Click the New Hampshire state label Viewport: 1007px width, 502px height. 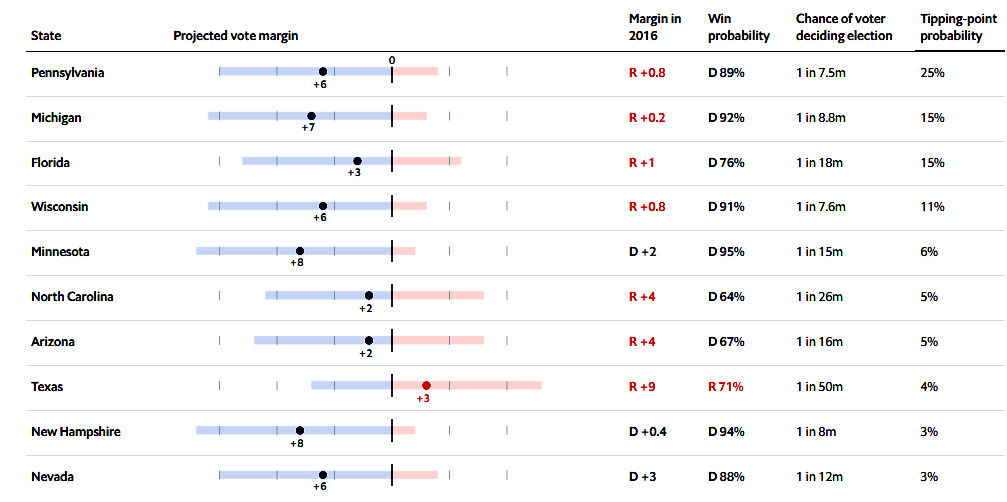point(76,431)
